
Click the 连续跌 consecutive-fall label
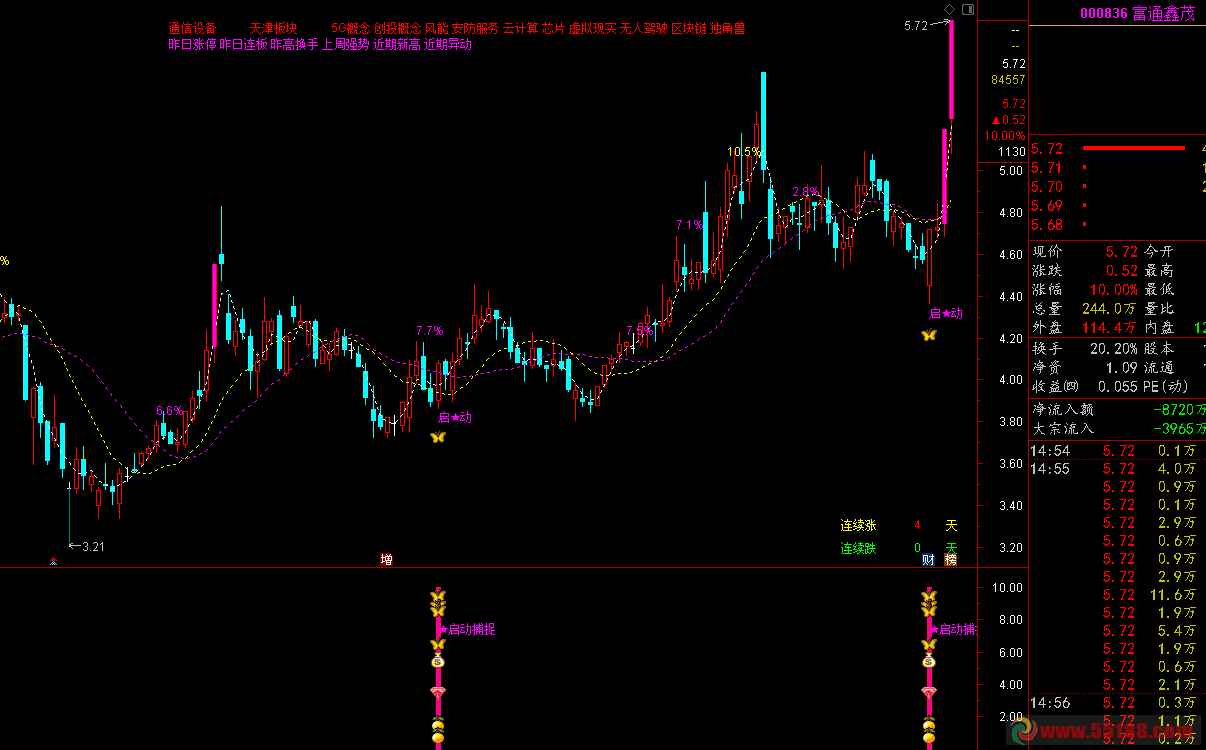pos(858,548)
